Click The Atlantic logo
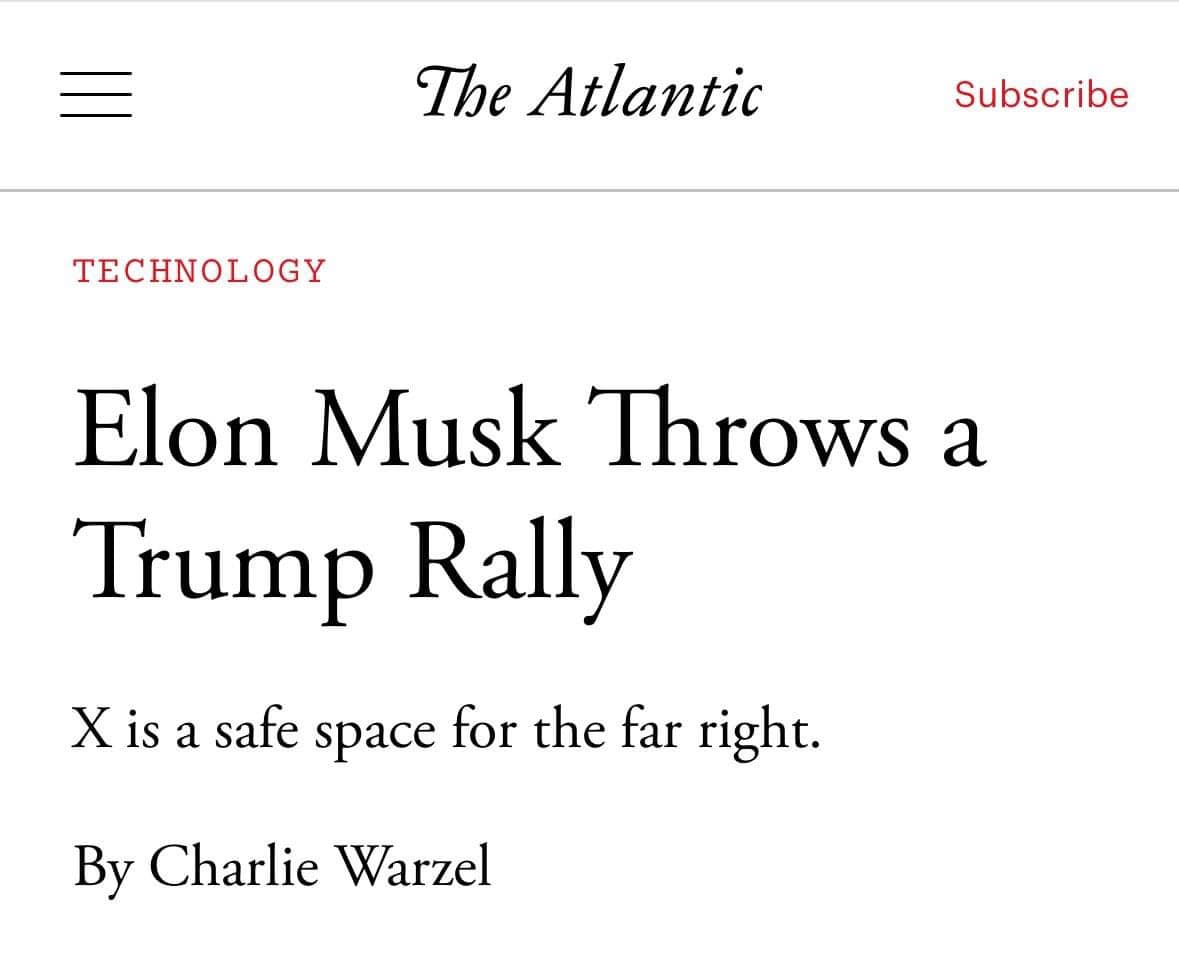The width and height of the screenshot is (1179, 959). tap(588, 92)
